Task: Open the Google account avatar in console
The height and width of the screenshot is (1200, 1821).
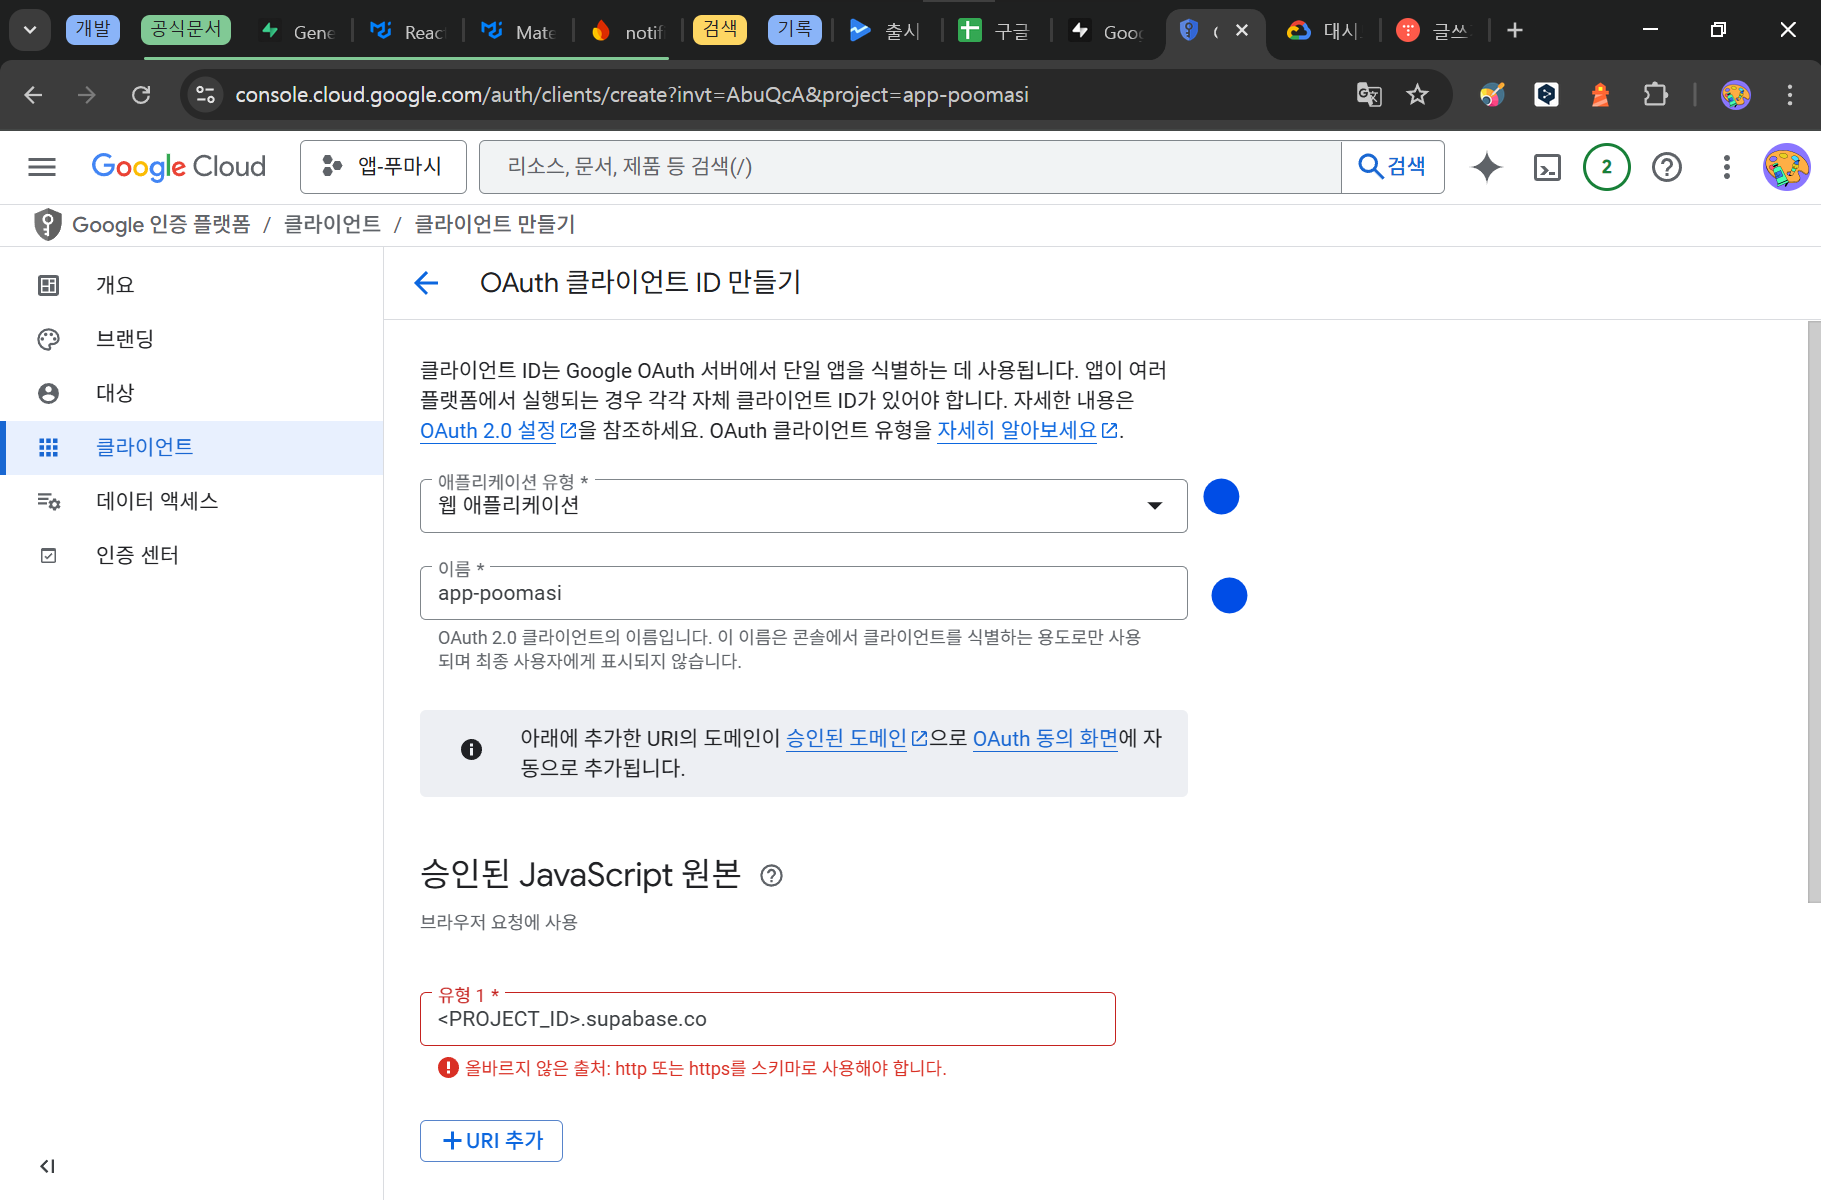Action: tap(1786, 167)
